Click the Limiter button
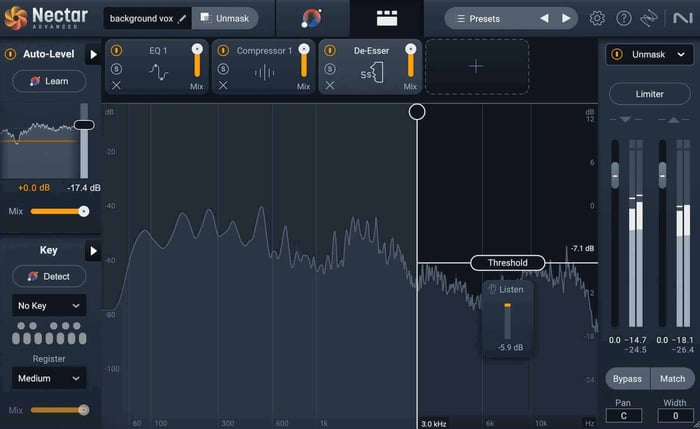The image size is (700, 429). coord(650,94)
